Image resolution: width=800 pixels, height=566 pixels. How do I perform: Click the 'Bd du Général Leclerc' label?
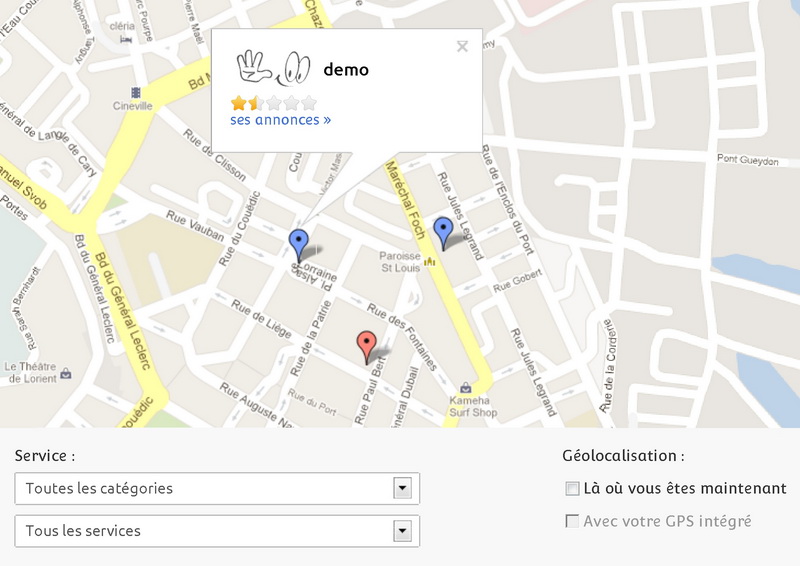(123, 311)
